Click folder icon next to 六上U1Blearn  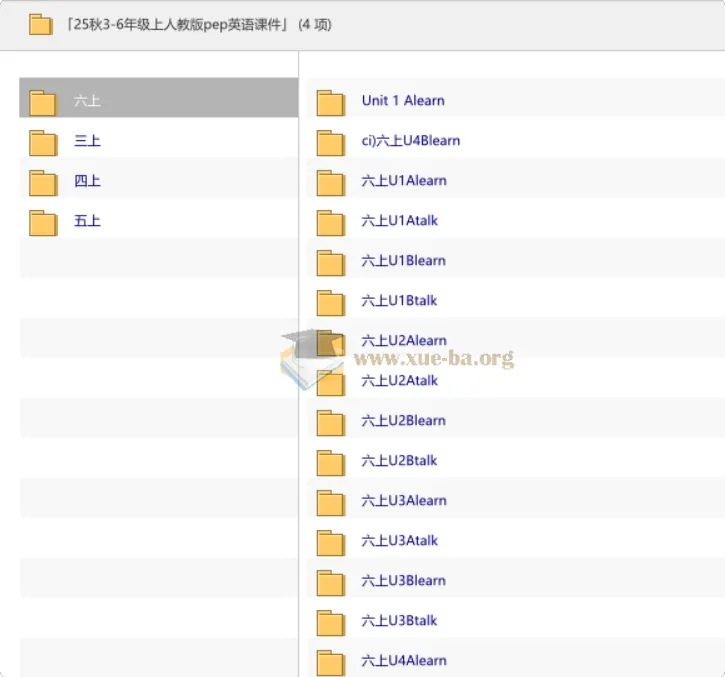pyautogui.click(x=331, y=263)
